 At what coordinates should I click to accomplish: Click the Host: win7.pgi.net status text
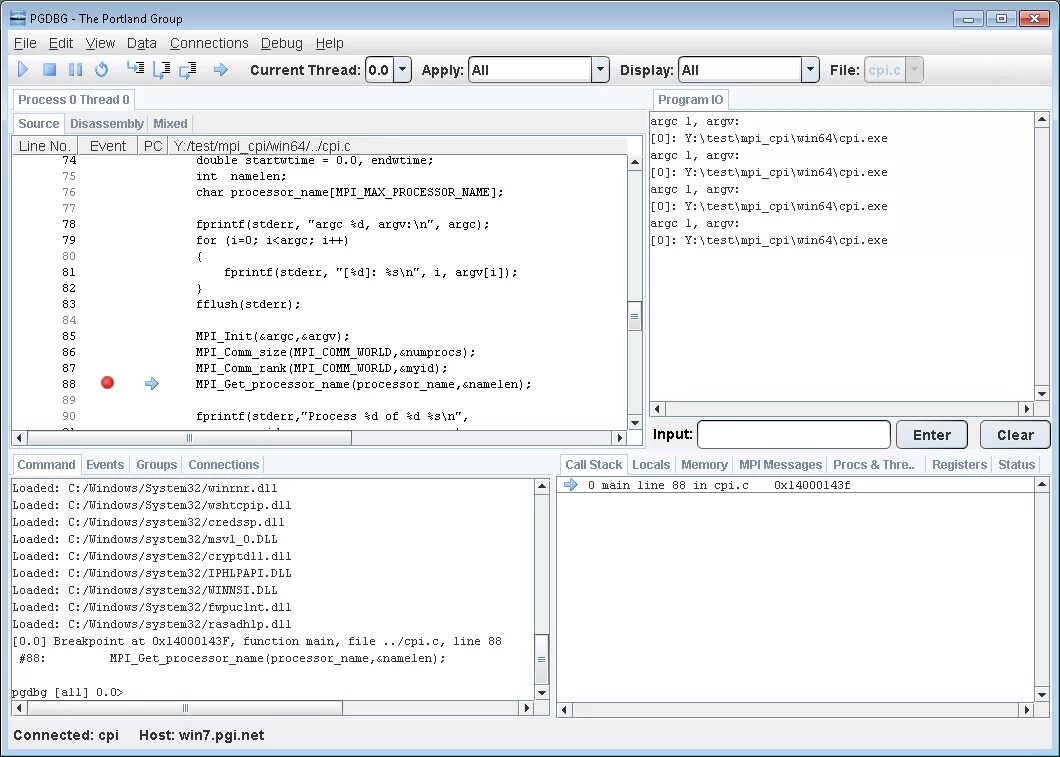(201, 735)
